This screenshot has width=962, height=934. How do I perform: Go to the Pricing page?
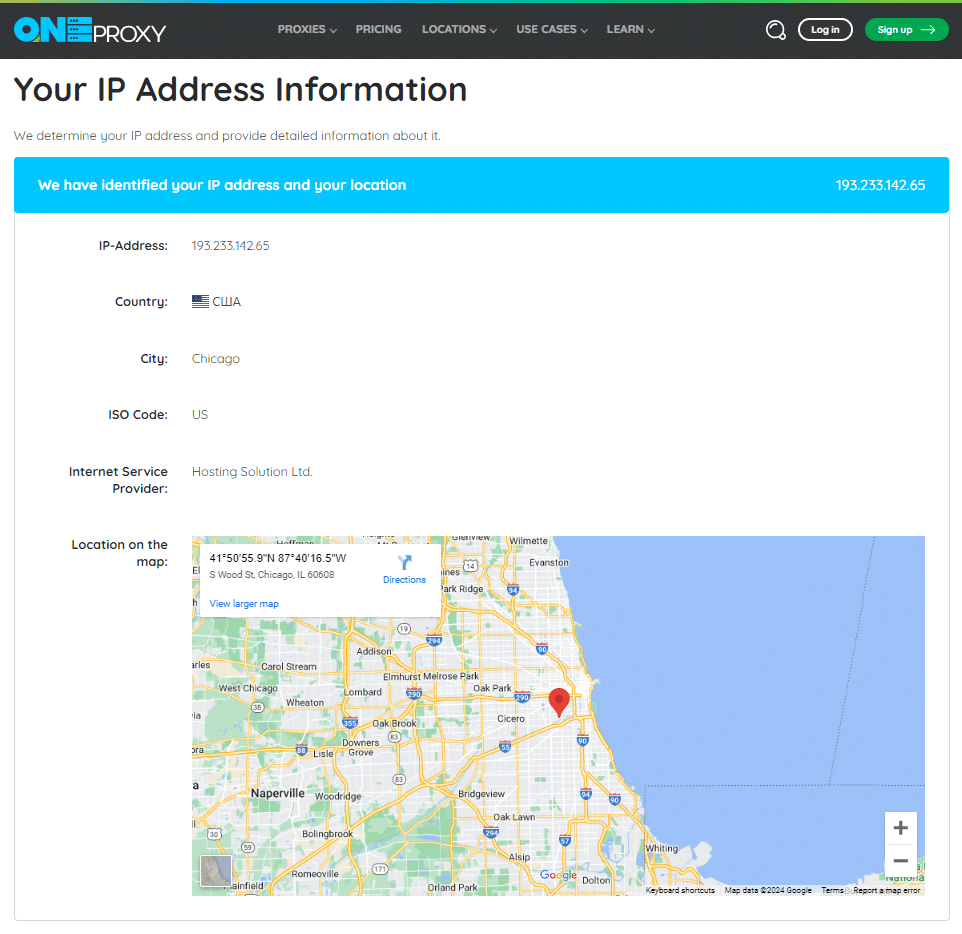click(x=378, y=29)
